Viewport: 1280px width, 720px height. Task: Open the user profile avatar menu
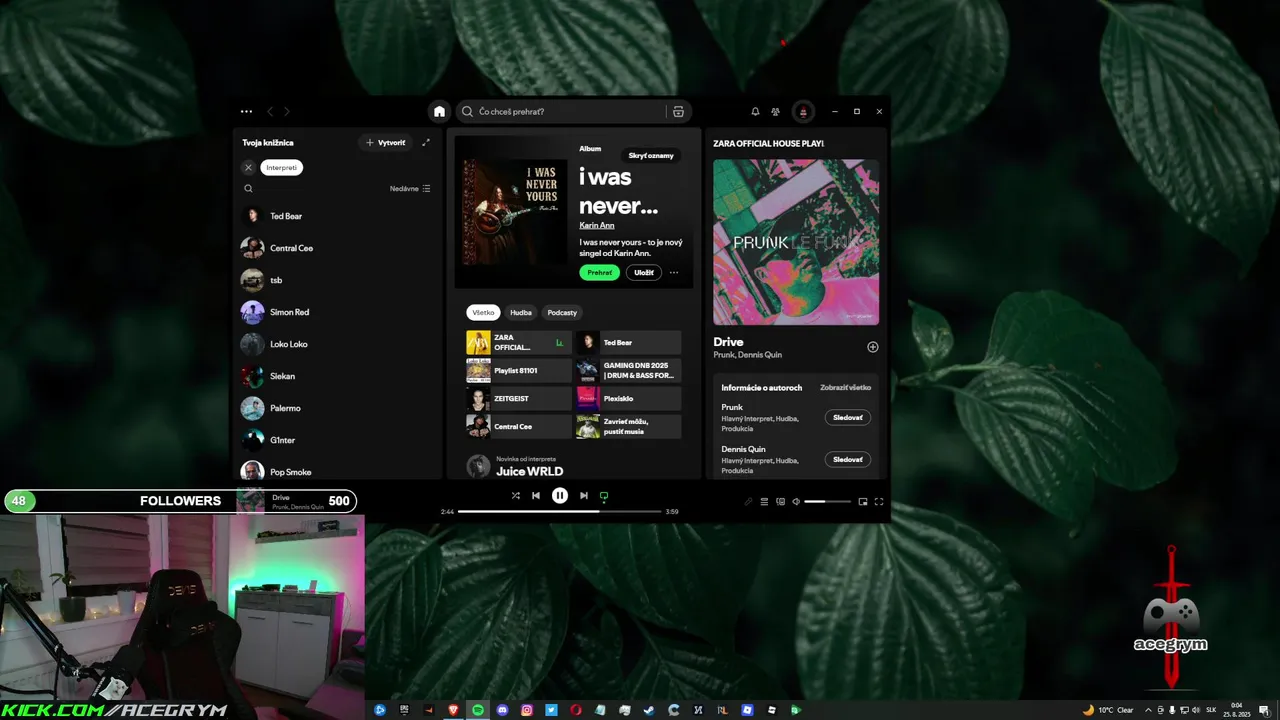[x=803, y=112]
